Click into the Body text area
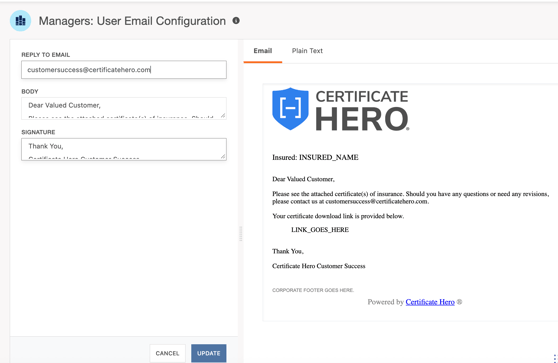 [x=124, y=108]
